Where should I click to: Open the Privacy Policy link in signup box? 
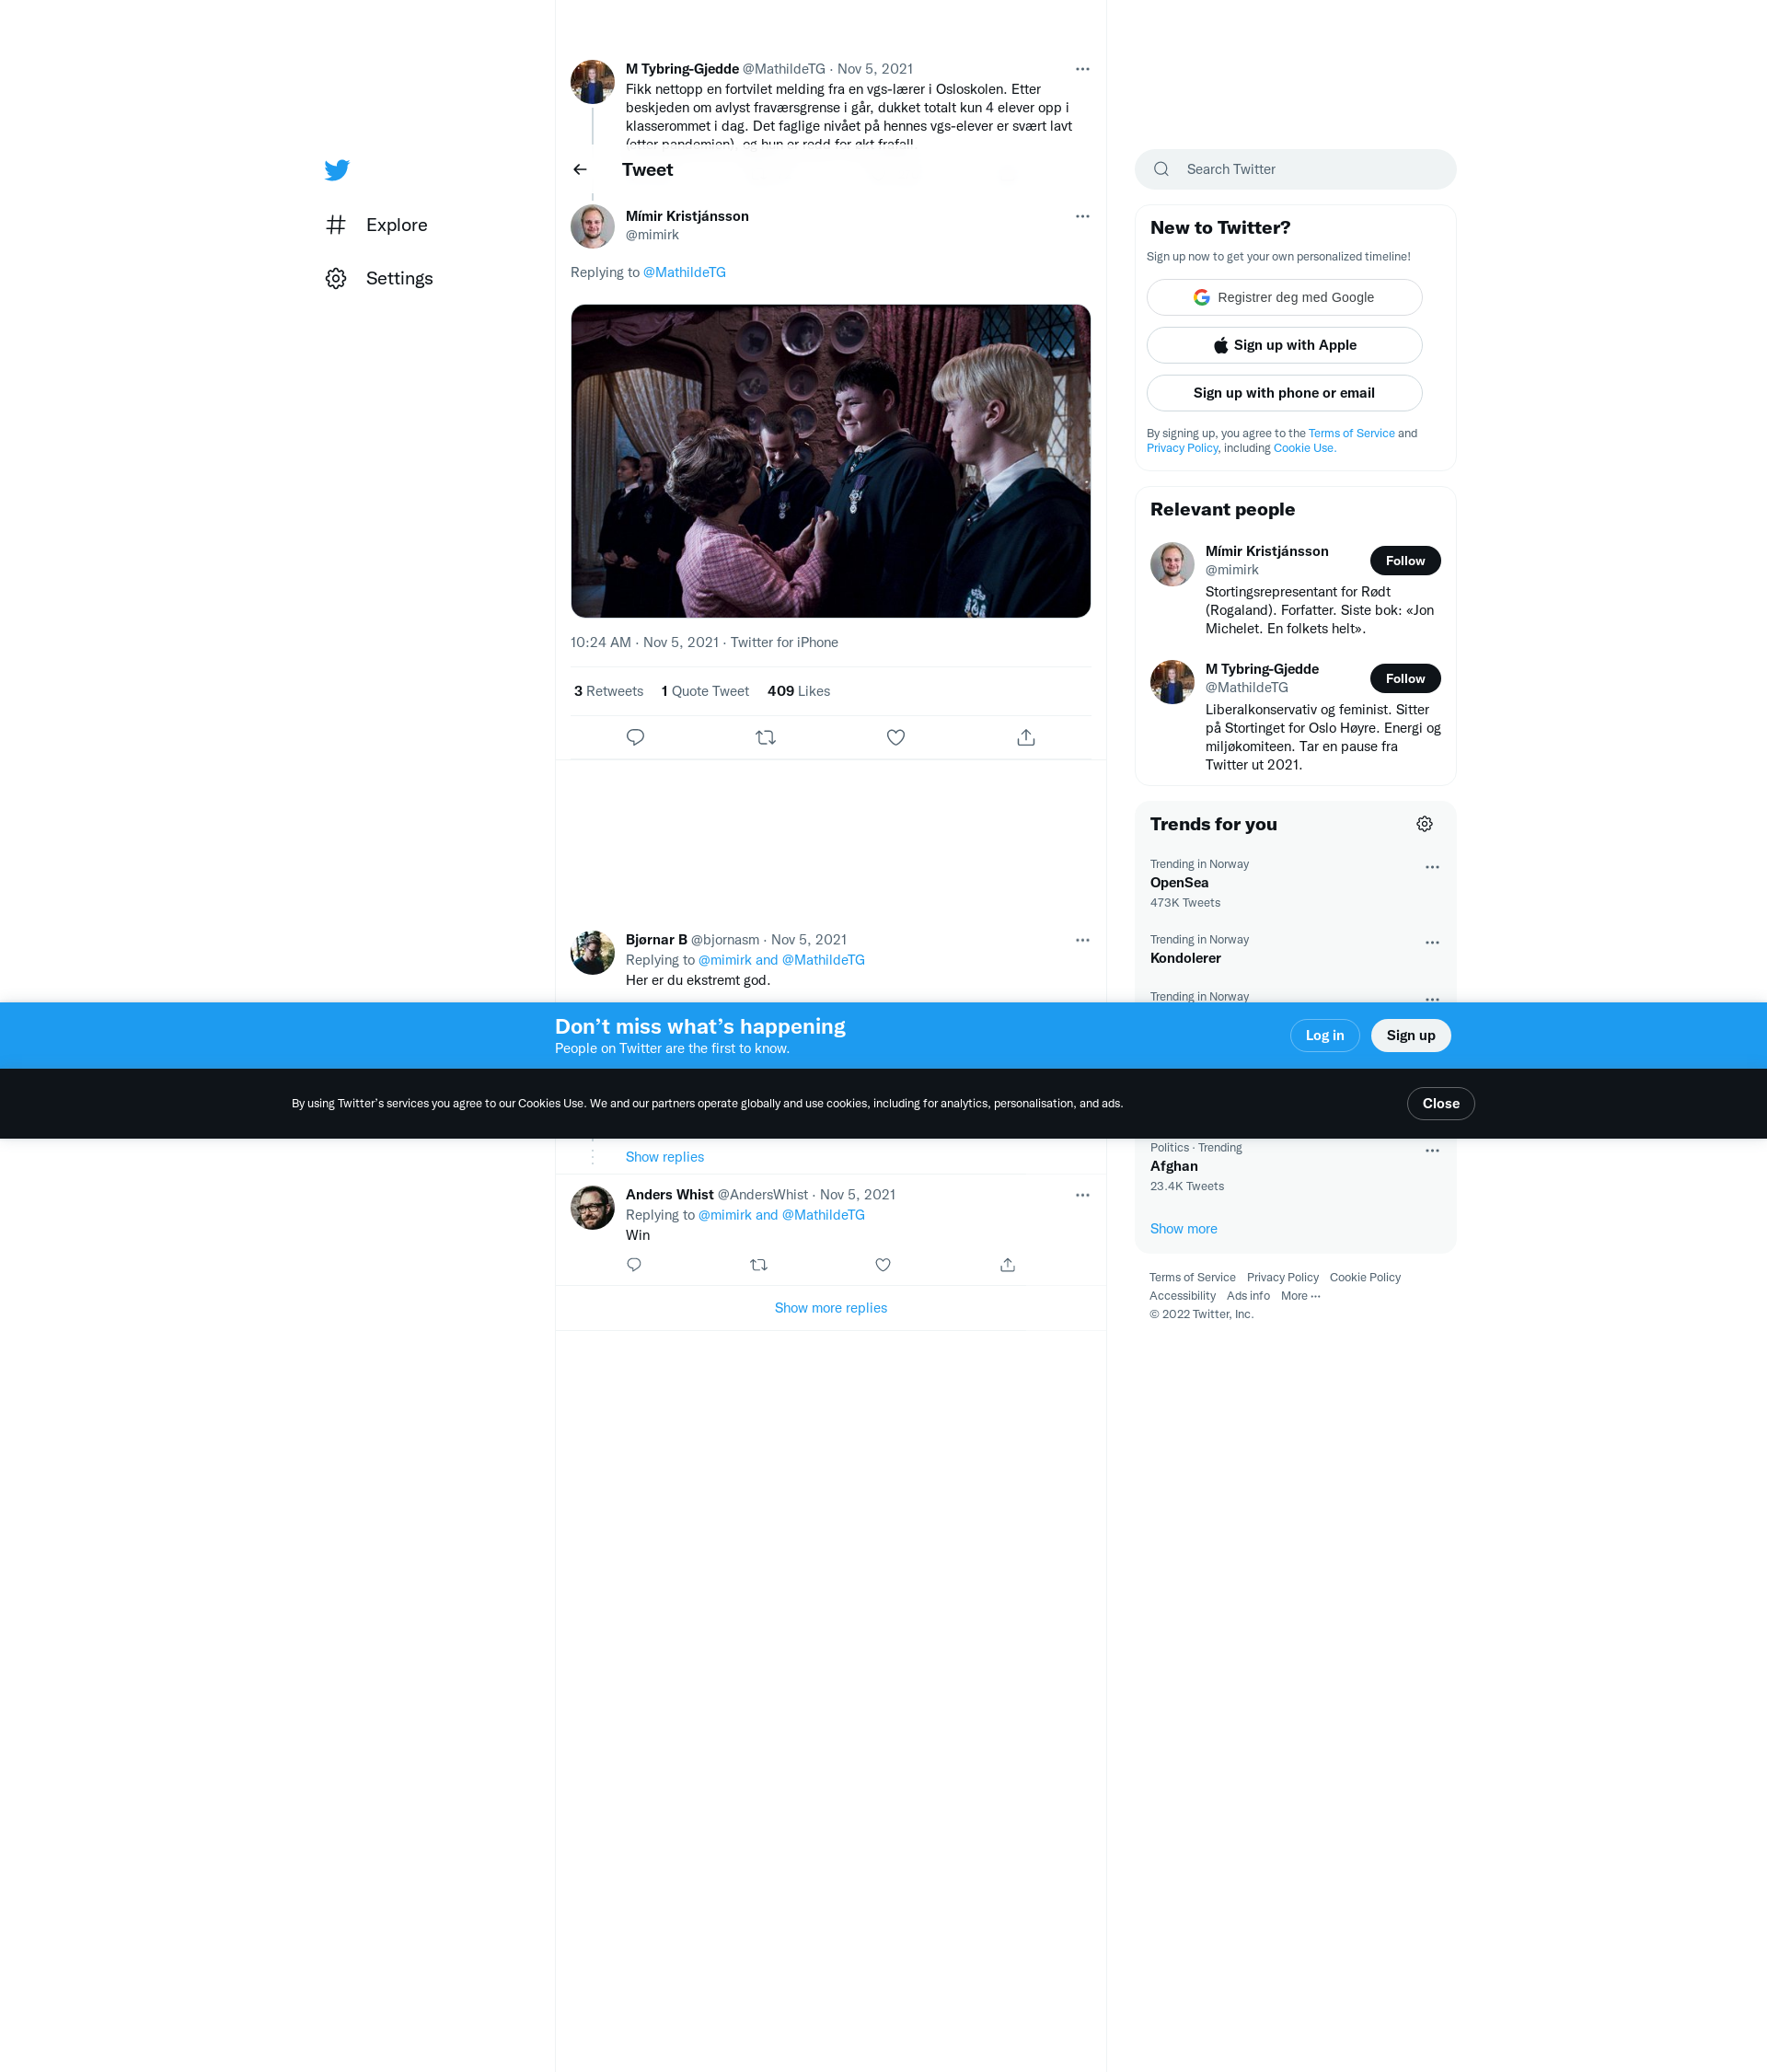point(1182,448)
